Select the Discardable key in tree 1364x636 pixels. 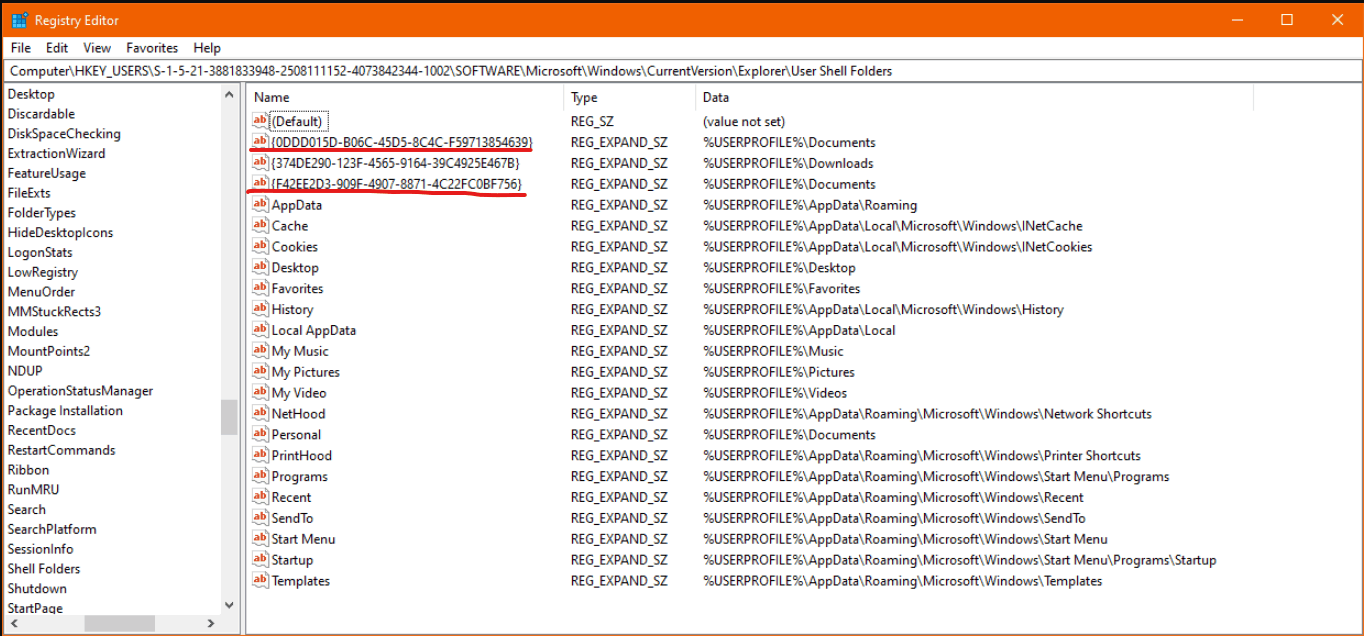click(41, 114)
